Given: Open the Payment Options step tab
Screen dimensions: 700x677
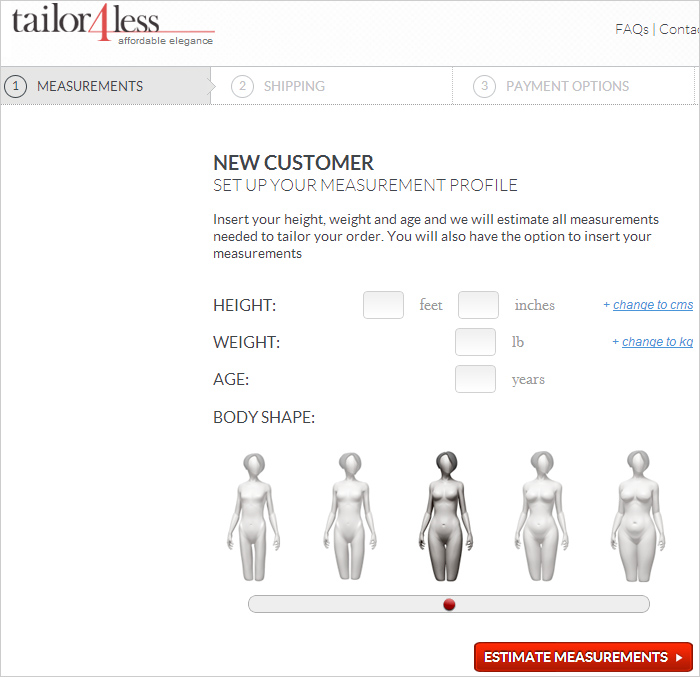Looking at the screenshot, I should pos(573,86).
